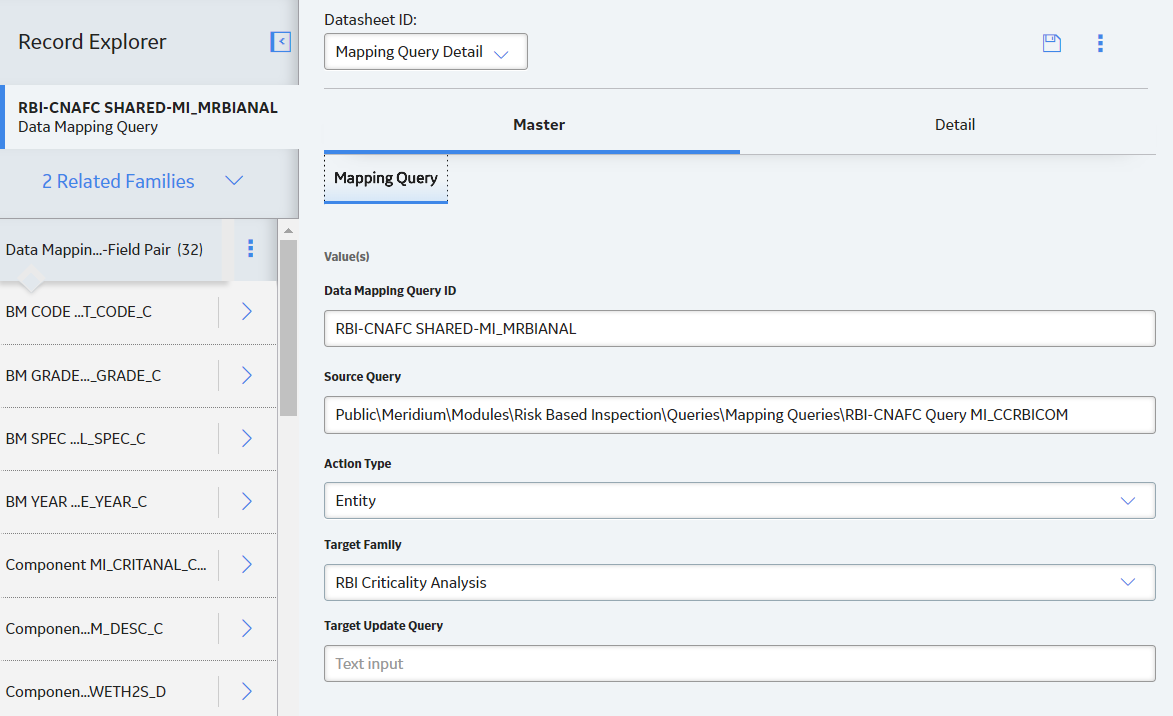Image resolution: width=1173 pixels, height=716 pixels.
Task: Open Component MI_CRITANAL_C arrow
Action: [247, 564]
